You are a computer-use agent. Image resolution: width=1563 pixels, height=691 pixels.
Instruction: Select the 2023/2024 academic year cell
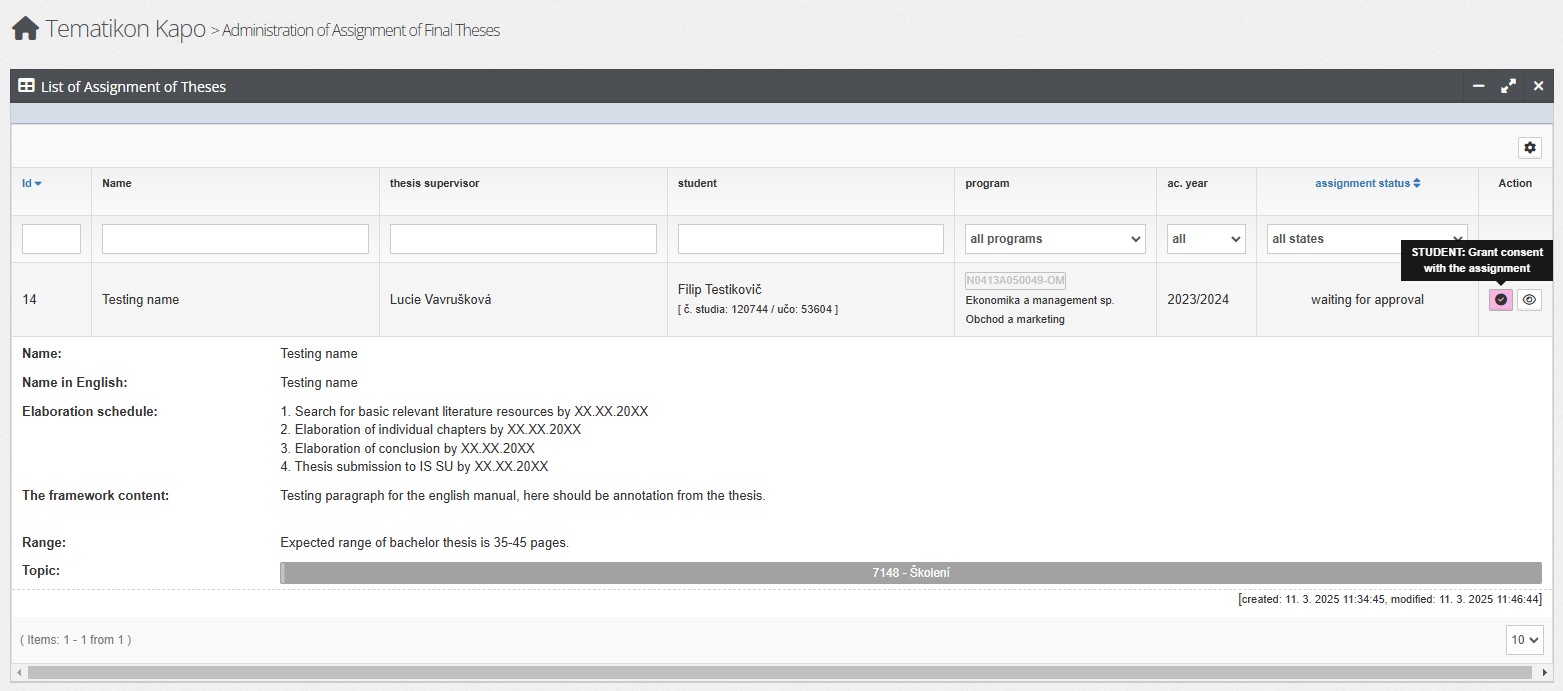pyautogui.click(x=1198, y=299)
